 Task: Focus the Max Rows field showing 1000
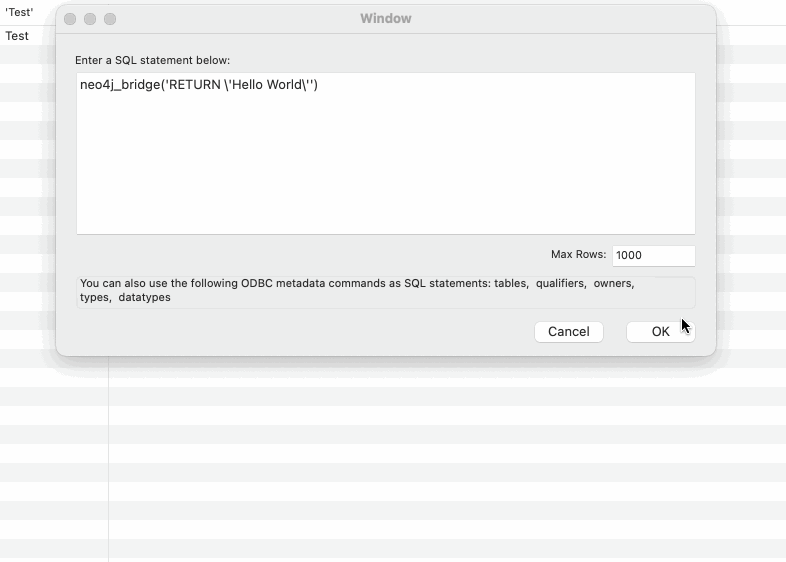653,255
